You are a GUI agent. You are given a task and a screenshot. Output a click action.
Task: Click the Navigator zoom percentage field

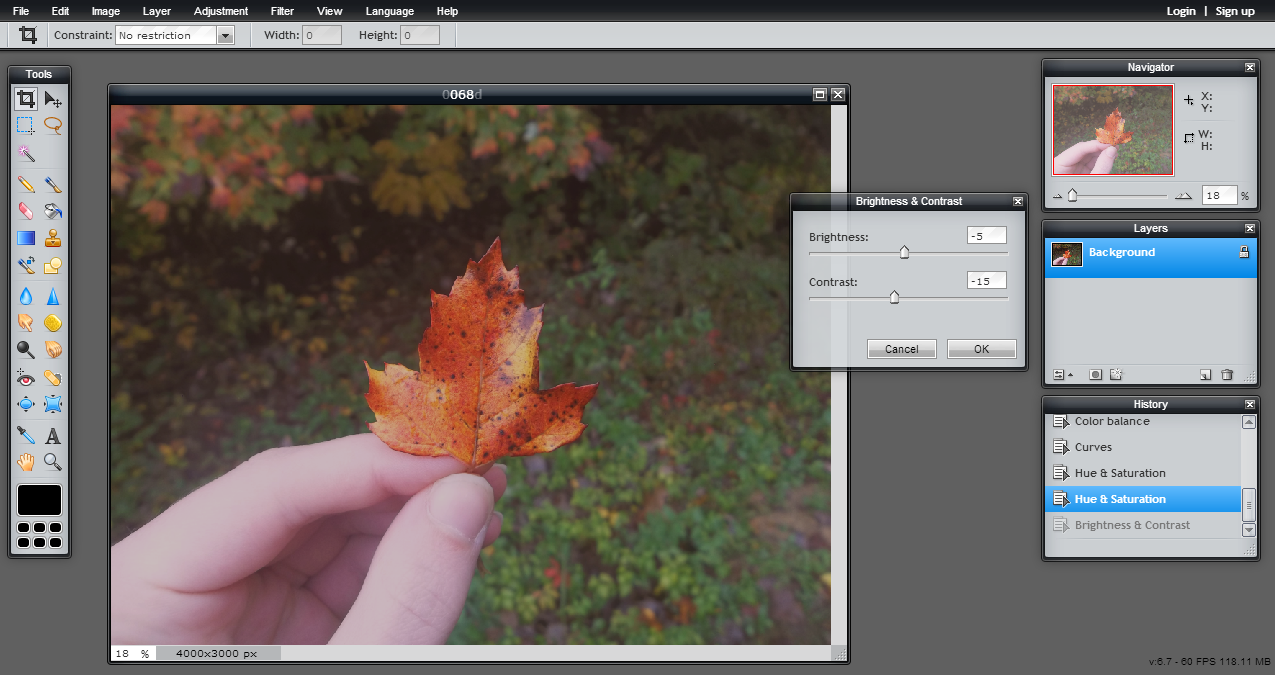pyautogui.click(x=1219, y=196)
